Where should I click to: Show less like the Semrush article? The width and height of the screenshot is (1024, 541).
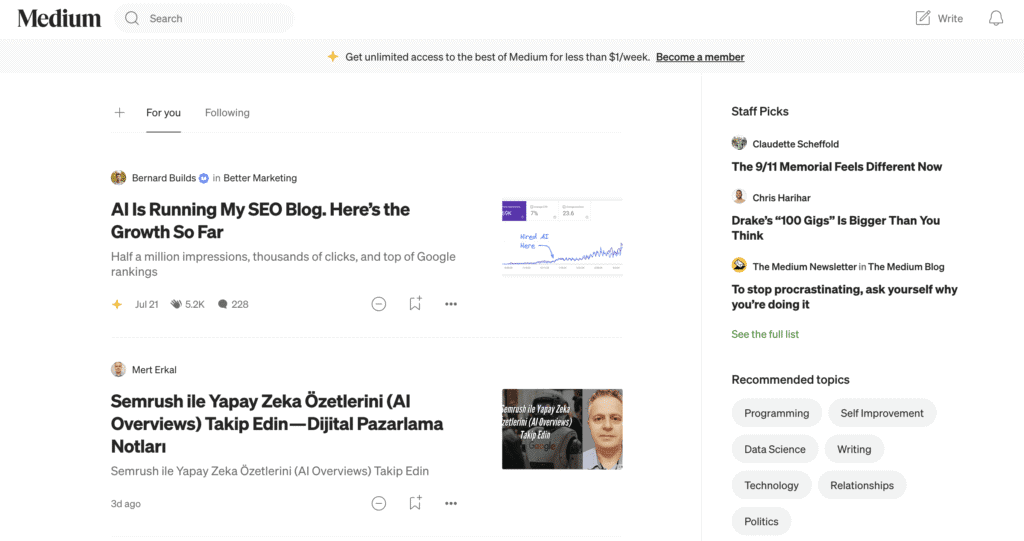coord(379,503)
